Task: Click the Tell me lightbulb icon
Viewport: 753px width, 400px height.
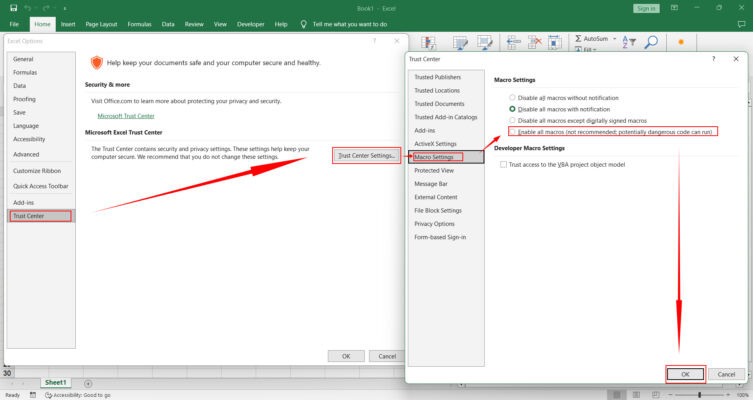Action: pyautogui.click(x=304, y=24)
